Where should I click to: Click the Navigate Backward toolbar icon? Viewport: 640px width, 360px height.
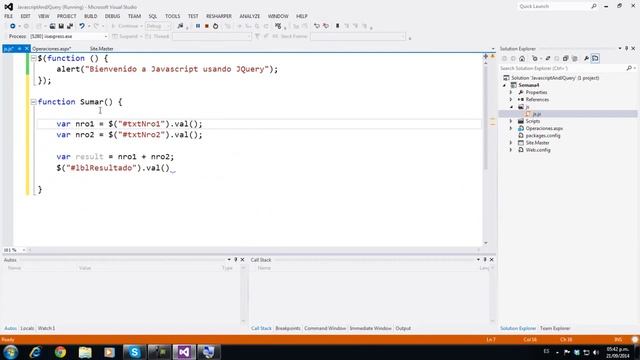tap(13, 26)
